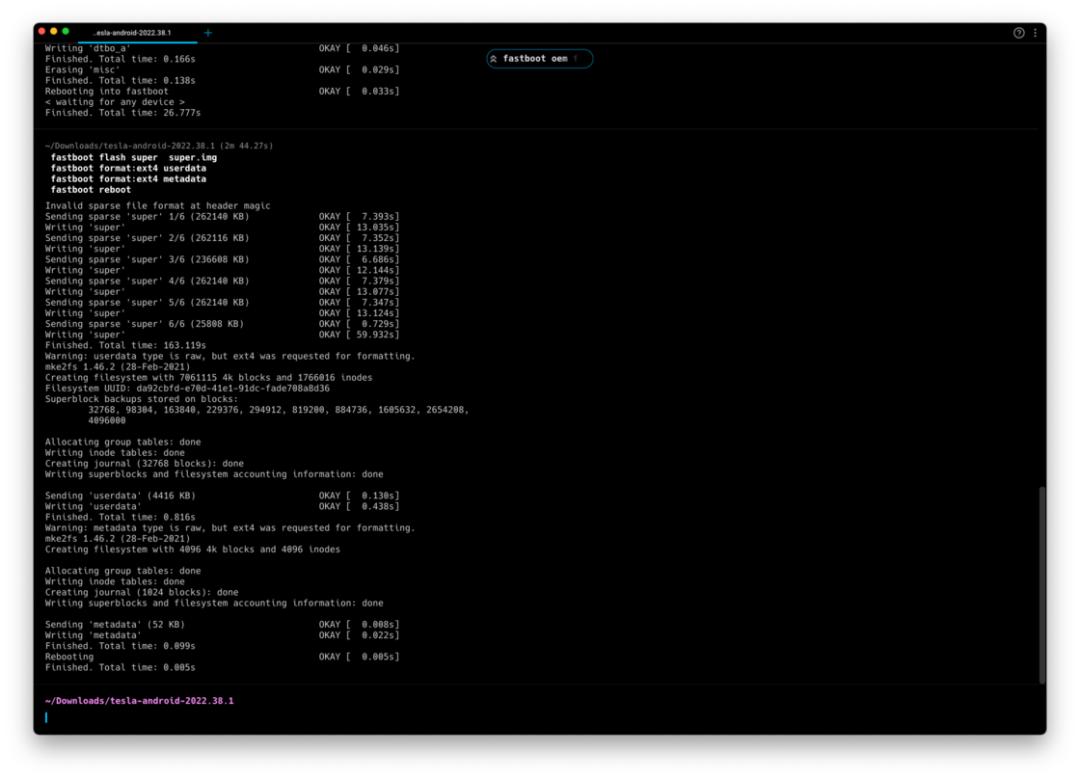Click the "Writing 'metadata'" output line
The image size is (1080, 779).
point(93,635)
